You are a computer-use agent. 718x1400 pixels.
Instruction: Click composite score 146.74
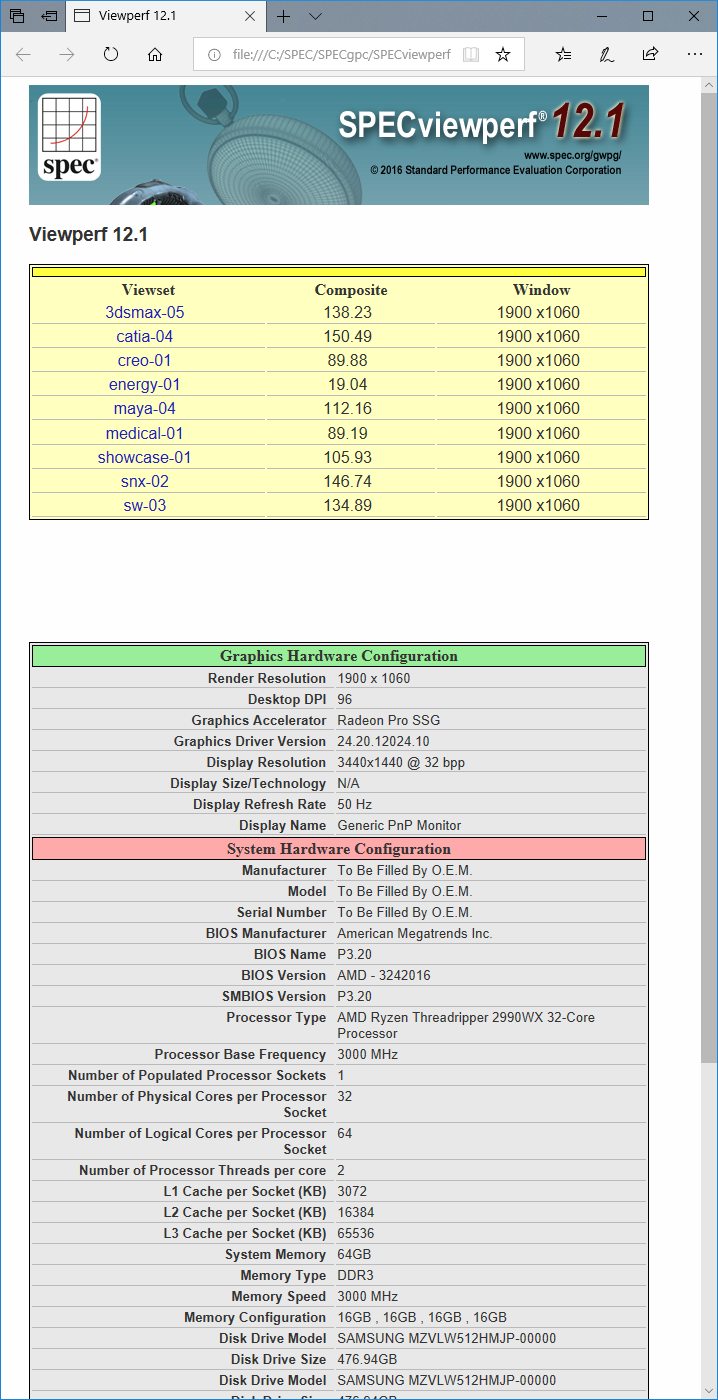350,482
